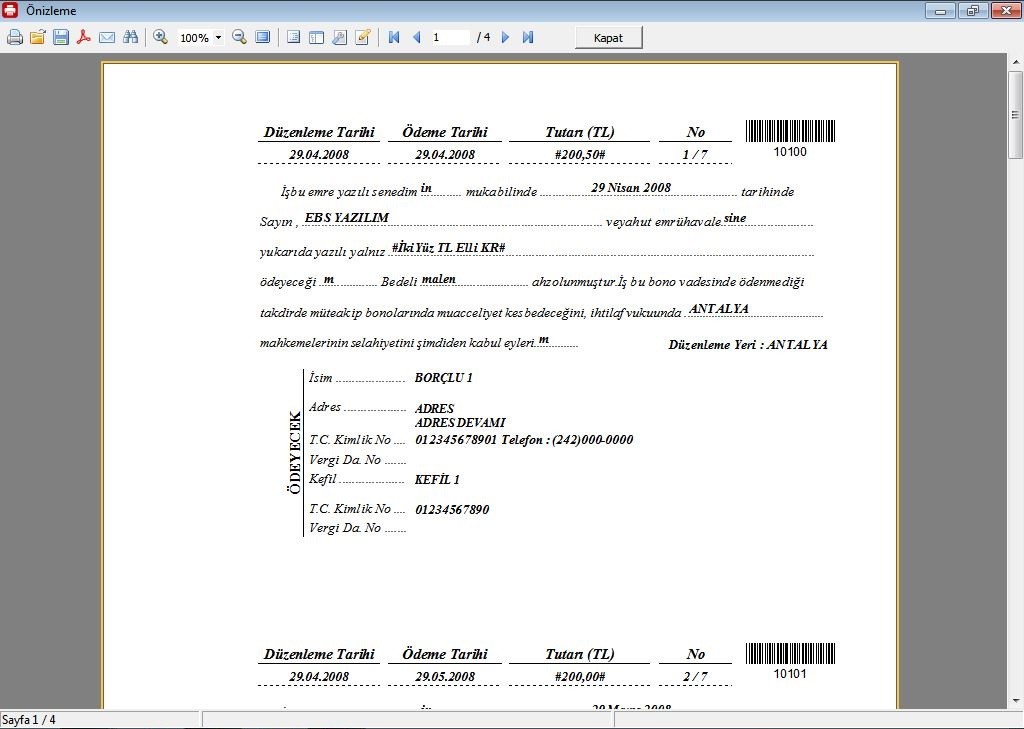Open the 100% zoom level dropdown
The image size is (1024, 729).
pos(218,38)
